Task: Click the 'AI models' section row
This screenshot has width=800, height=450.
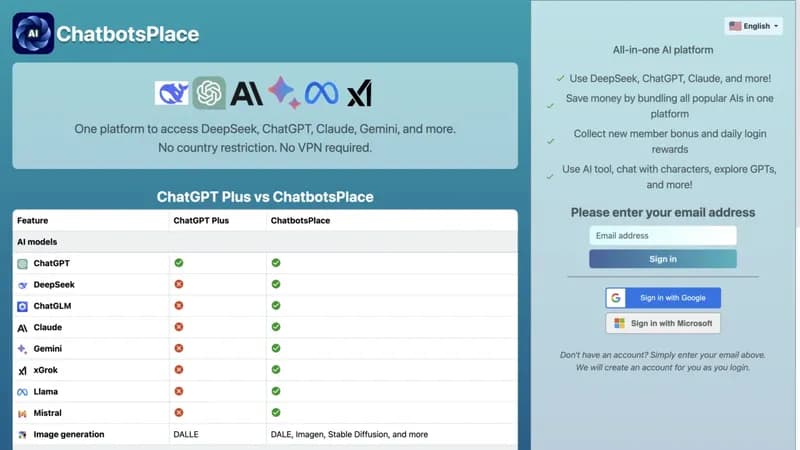Action: coord(265,242)
